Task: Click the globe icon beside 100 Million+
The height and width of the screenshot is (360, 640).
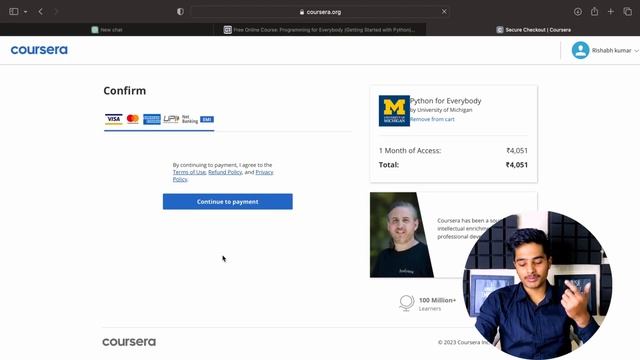Action: tap(407, 303)
